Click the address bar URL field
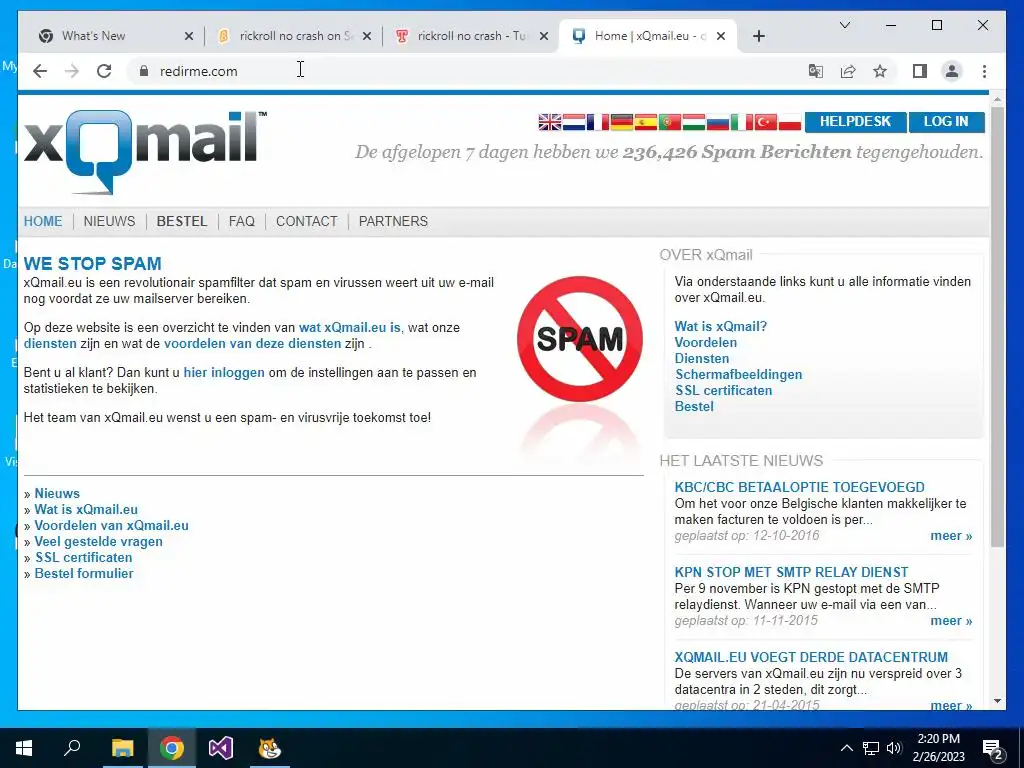 tap(470, 71)
